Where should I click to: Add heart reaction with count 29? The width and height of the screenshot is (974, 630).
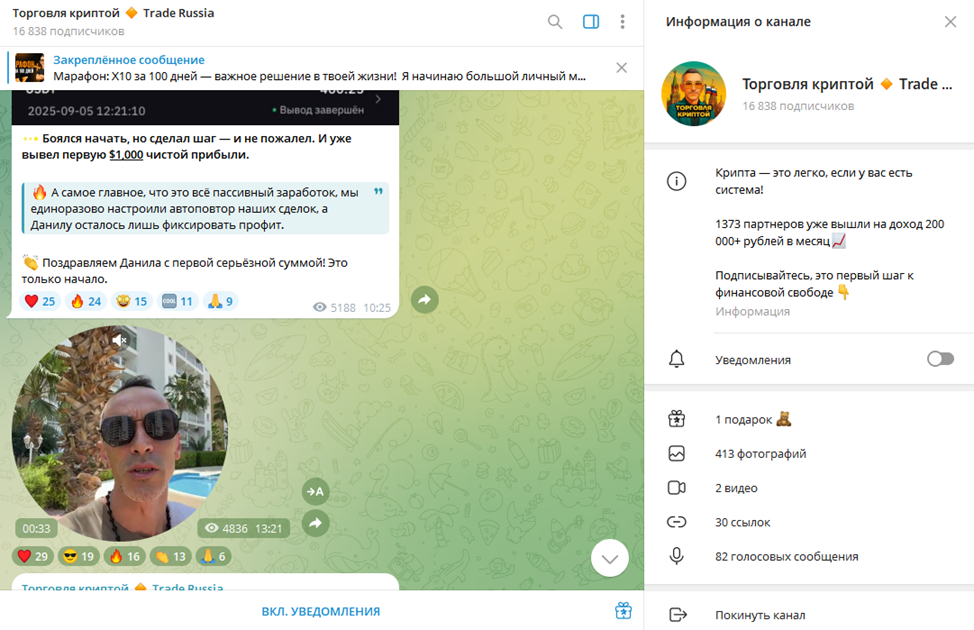[32, 556]
